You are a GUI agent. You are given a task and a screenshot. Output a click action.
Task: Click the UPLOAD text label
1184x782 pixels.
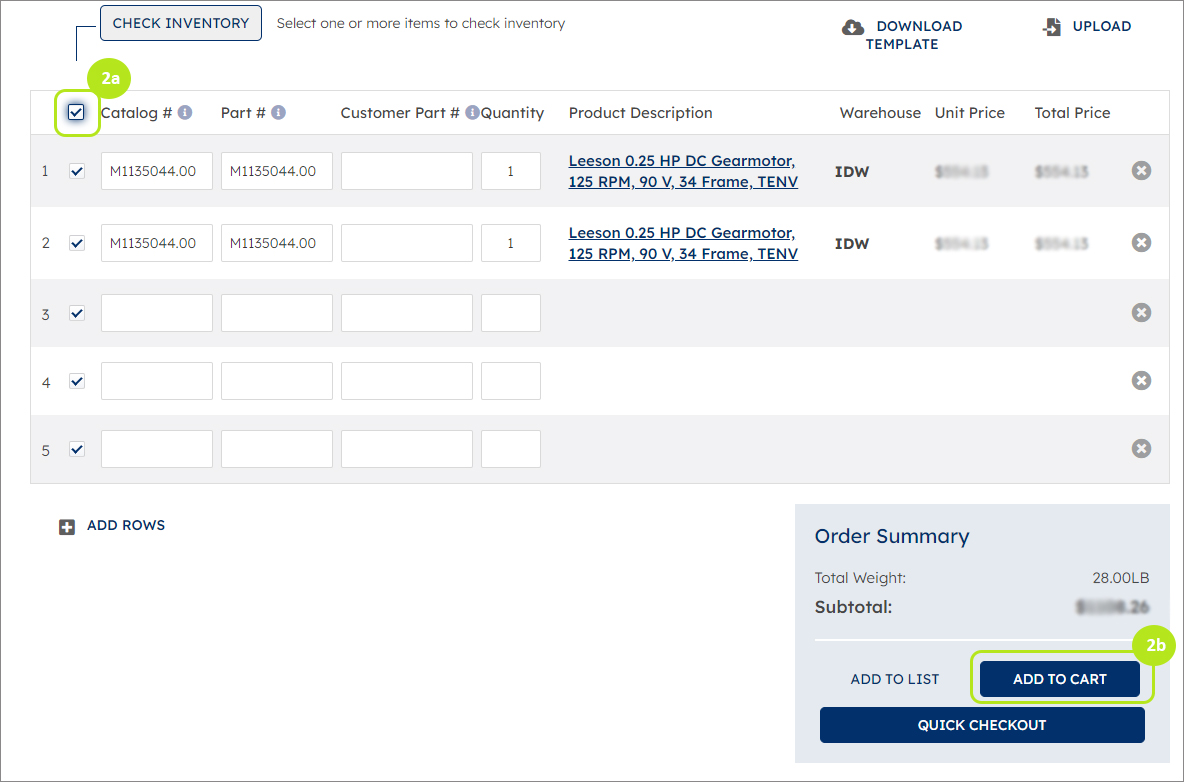(x=1102, y=26)
